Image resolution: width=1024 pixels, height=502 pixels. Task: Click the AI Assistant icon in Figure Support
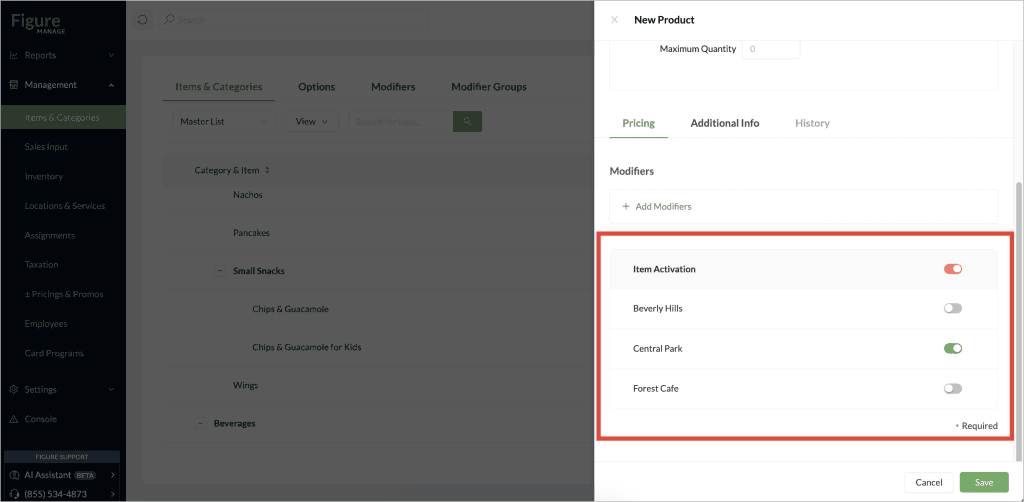tap(14, 475)
